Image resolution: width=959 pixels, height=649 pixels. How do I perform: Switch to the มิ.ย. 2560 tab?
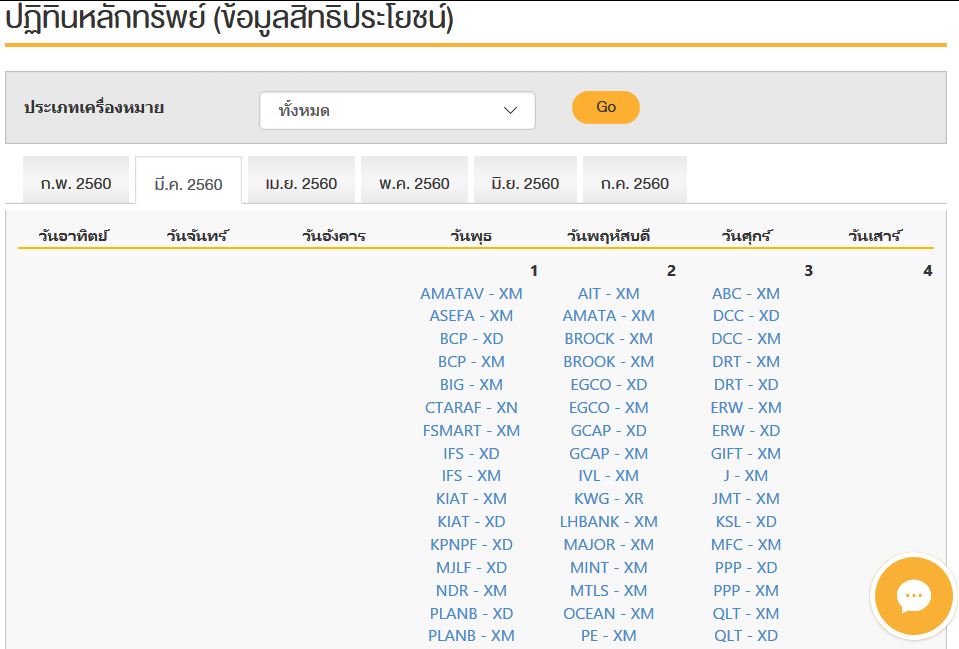click(525, 180)
